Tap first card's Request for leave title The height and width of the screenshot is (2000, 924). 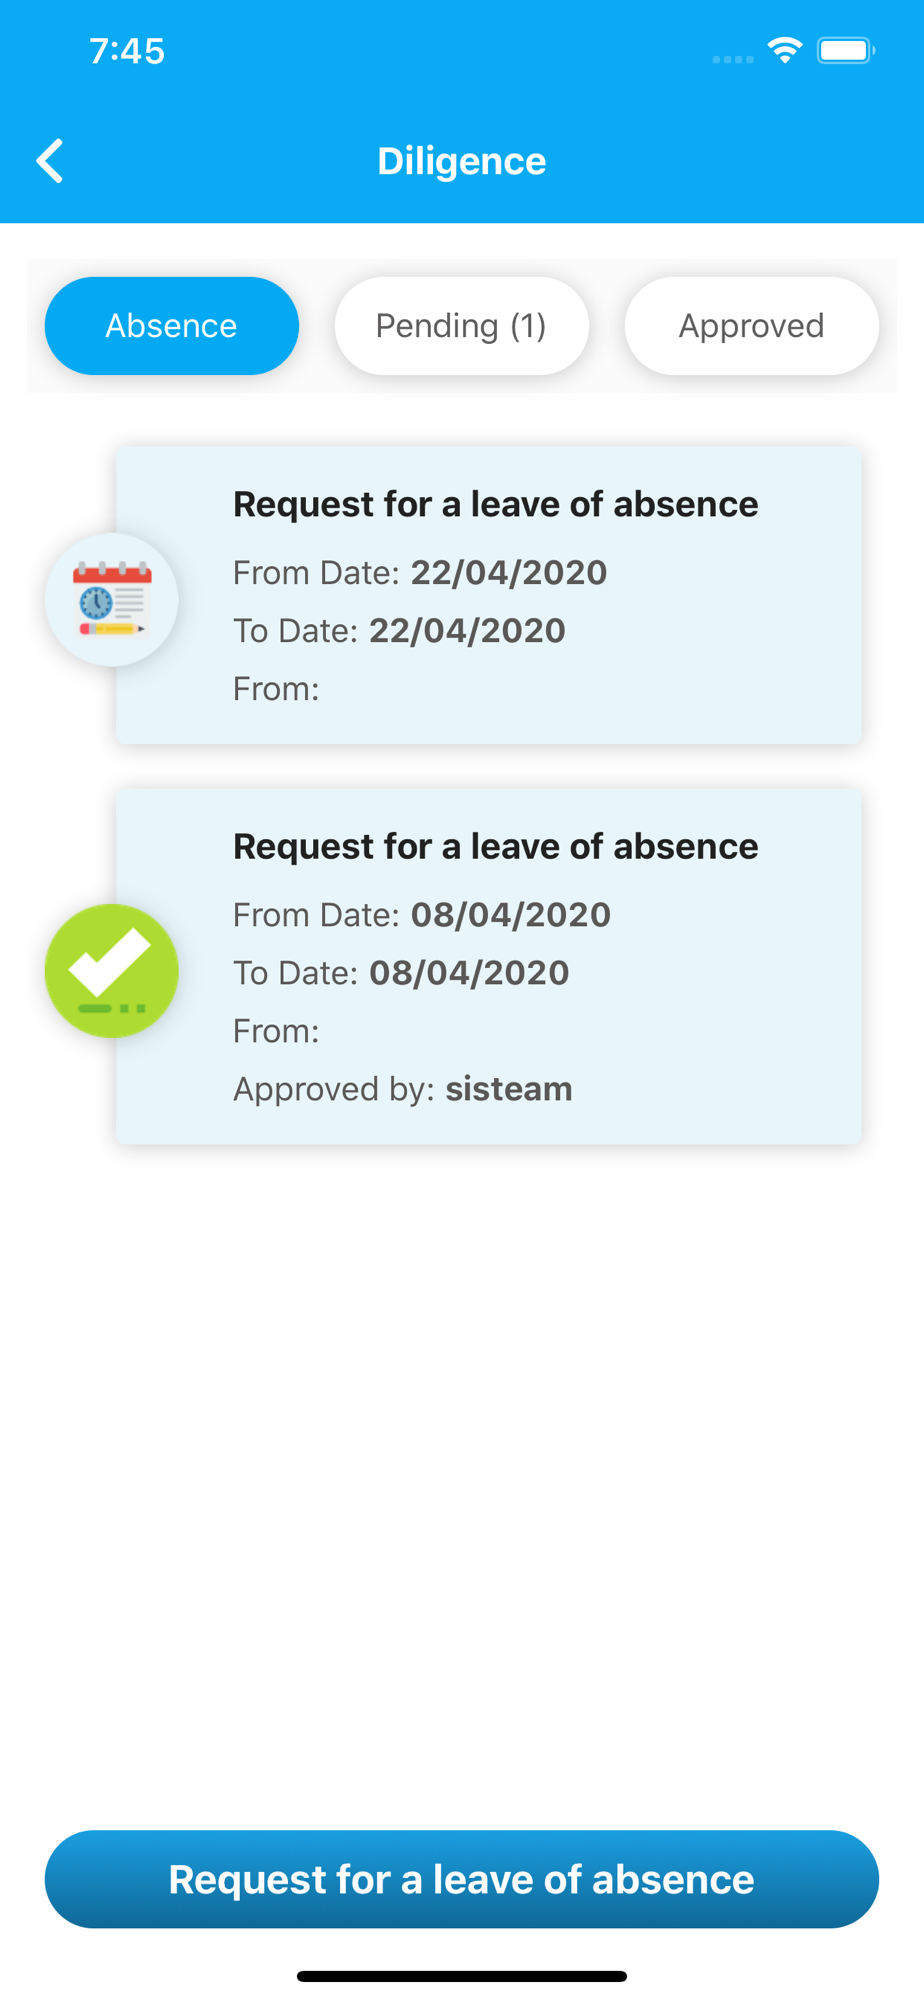(x=495, y=504)
